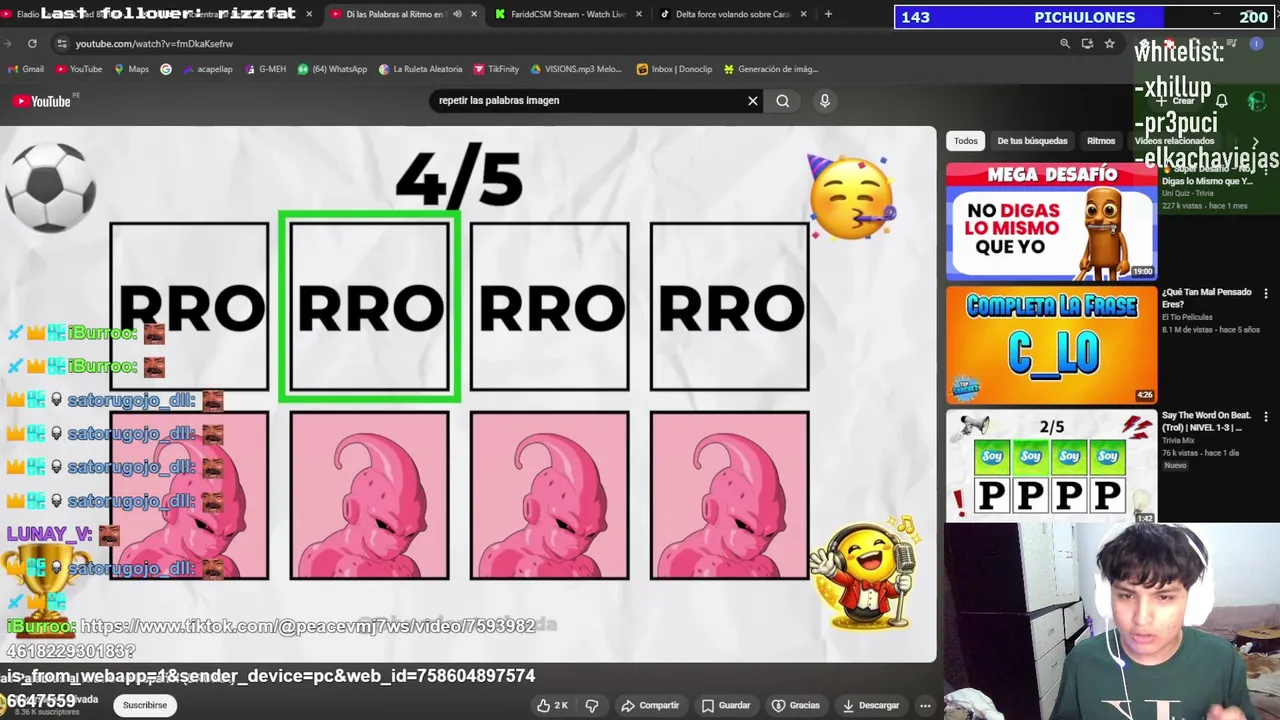Click the El Tío Películas channel name
The height and width of the screenshot is (720, 1280).
(1189, 317)
